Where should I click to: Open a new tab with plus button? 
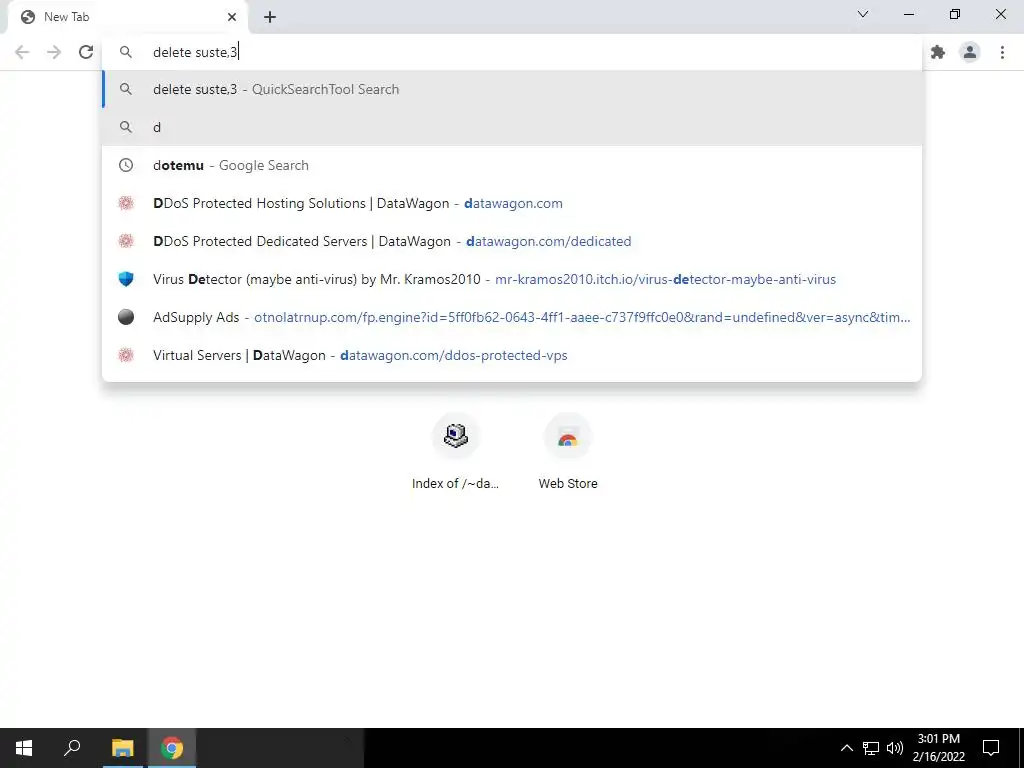pyautogui.click(x=270, y=17)
